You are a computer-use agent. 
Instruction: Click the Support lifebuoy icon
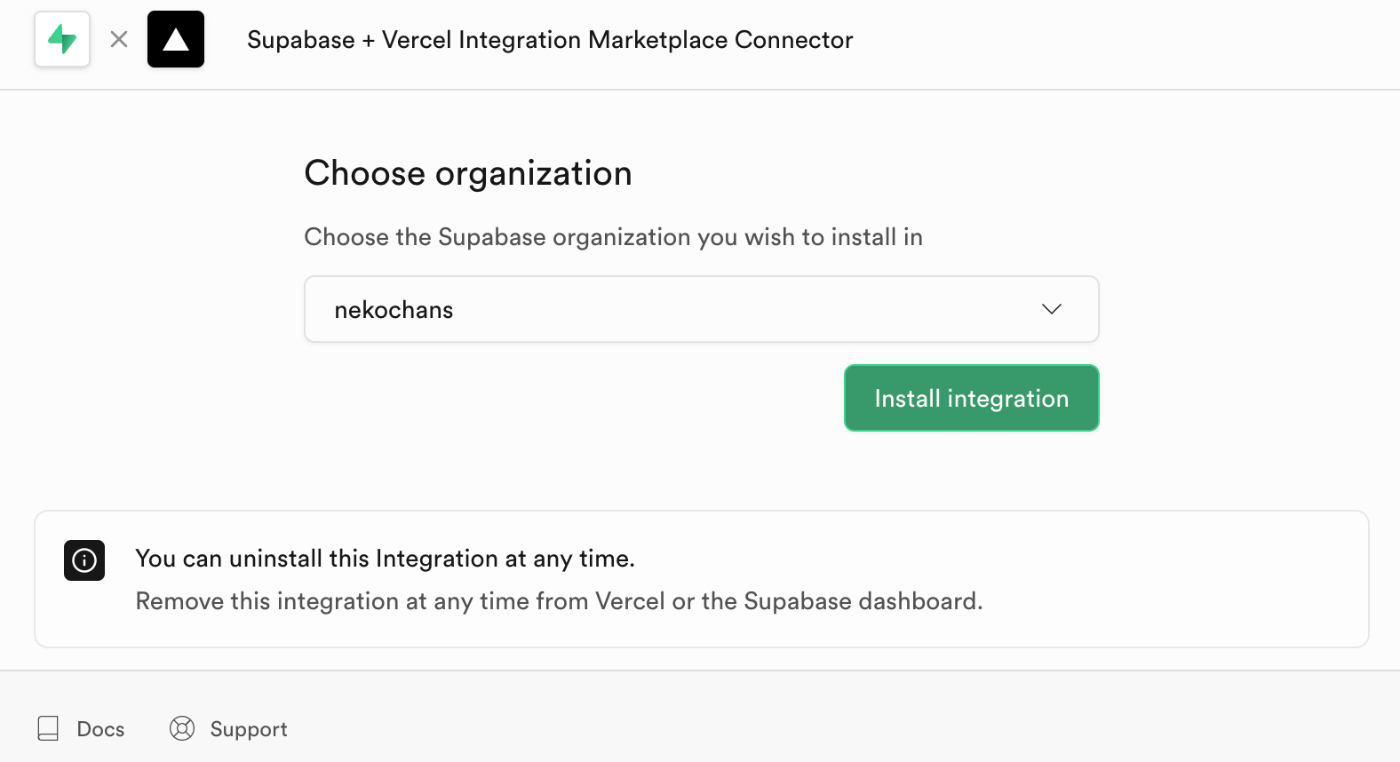pyautogui.click(x=182, y=729)
